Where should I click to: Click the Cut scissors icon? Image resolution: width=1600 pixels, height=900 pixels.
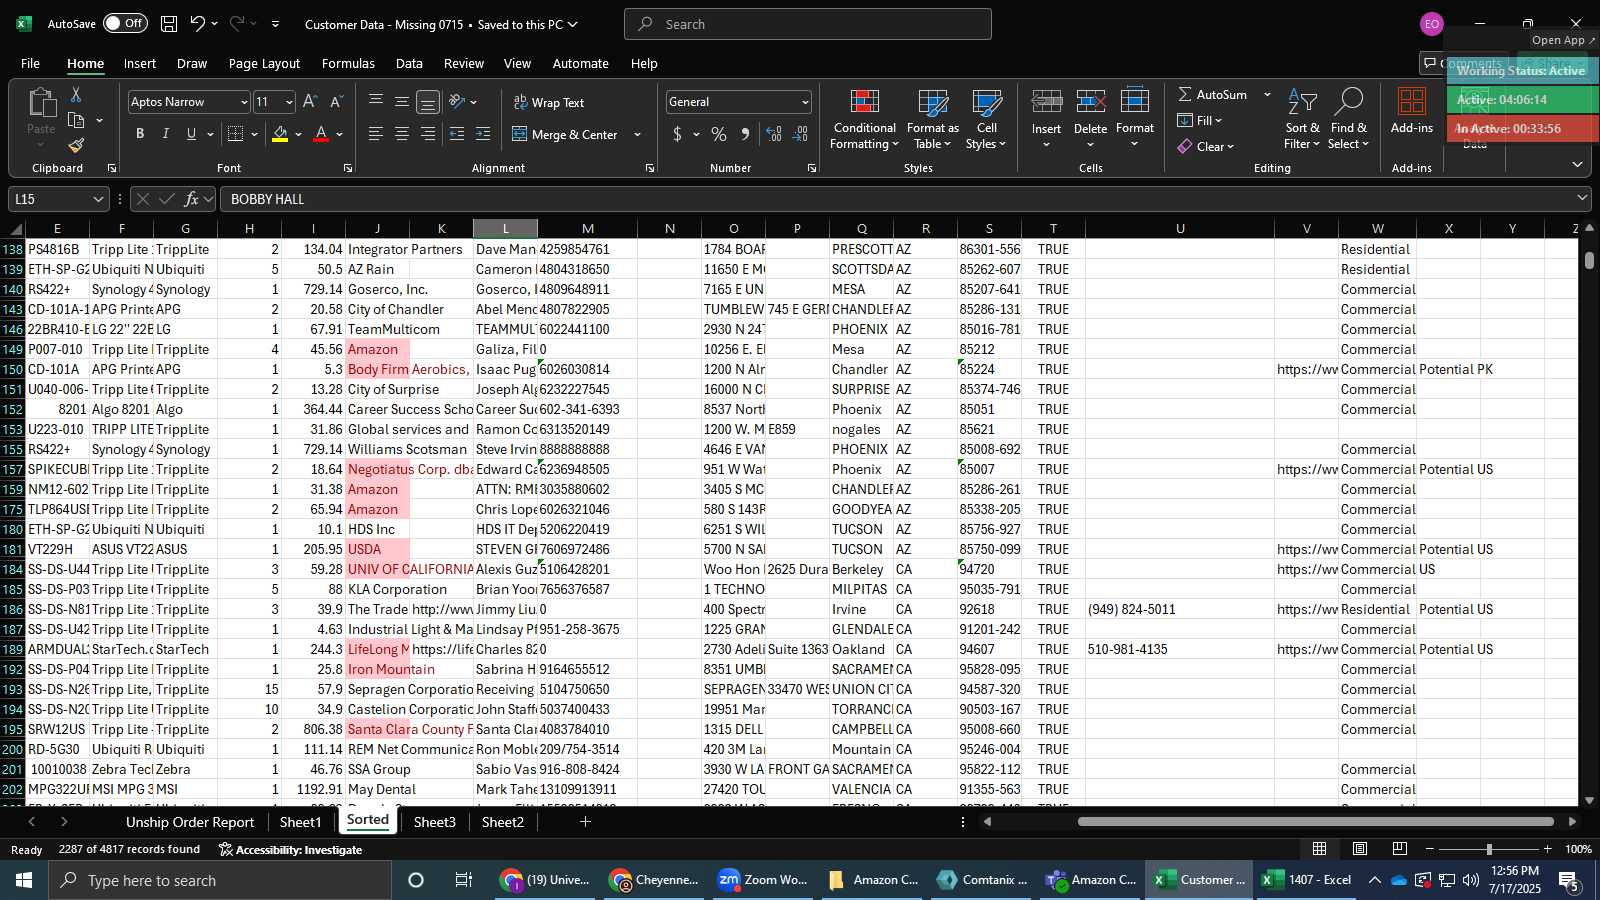76,95
